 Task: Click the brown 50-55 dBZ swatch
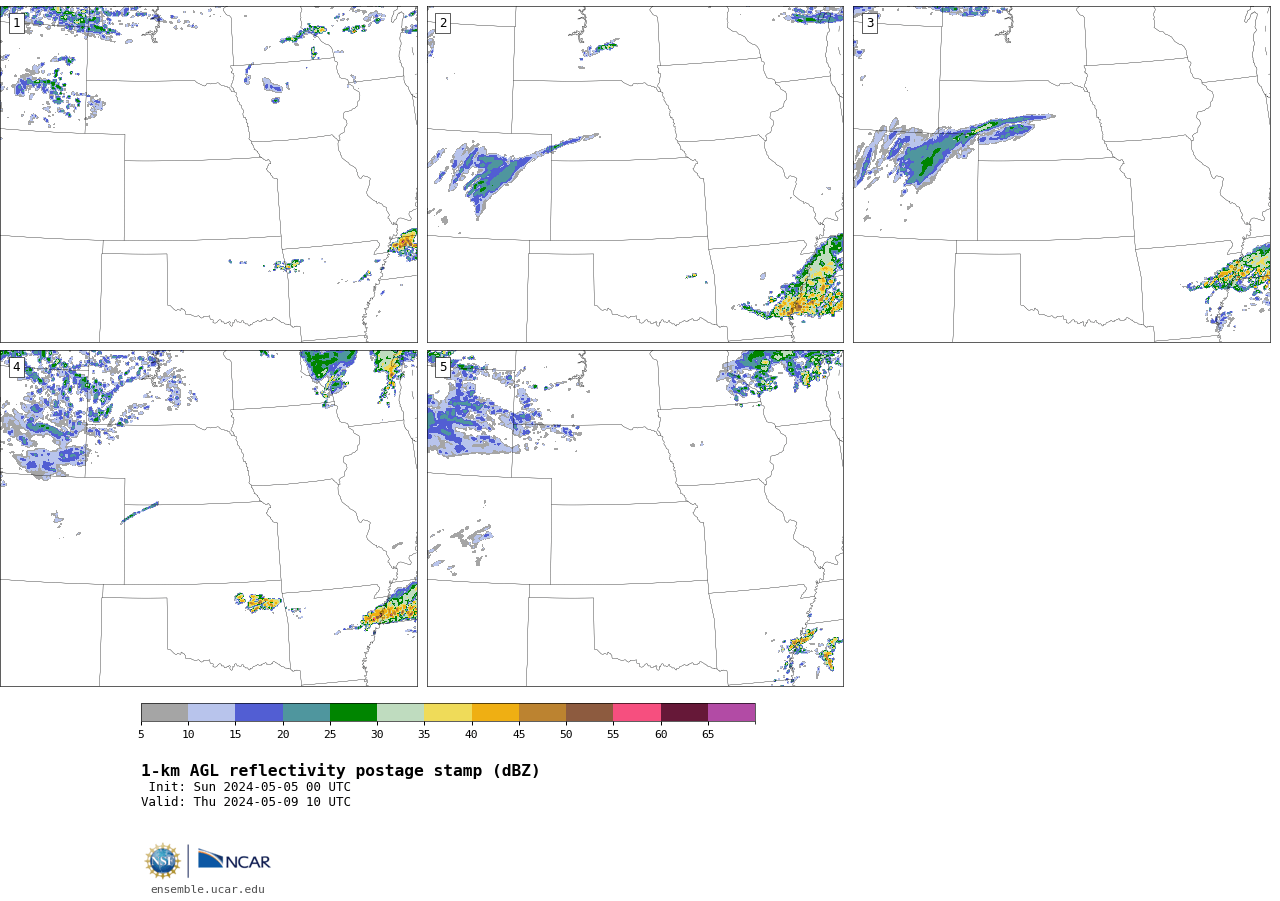coord(589,712)
